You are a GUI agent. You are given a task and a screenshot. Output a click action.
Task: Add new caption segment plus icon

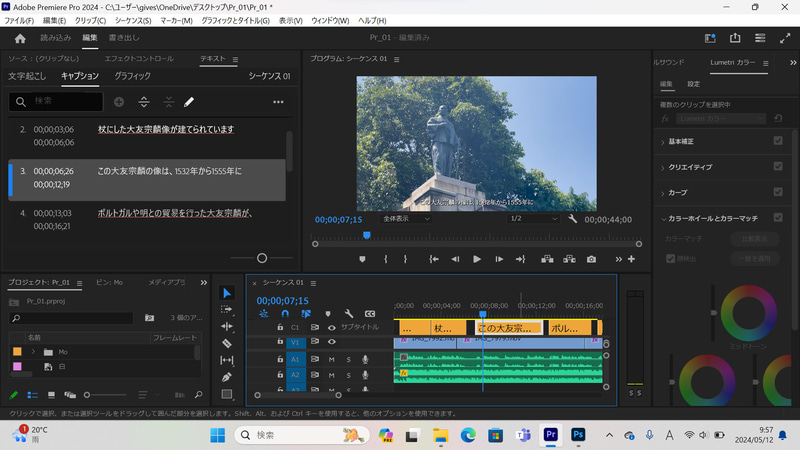[x=119, y=102]
